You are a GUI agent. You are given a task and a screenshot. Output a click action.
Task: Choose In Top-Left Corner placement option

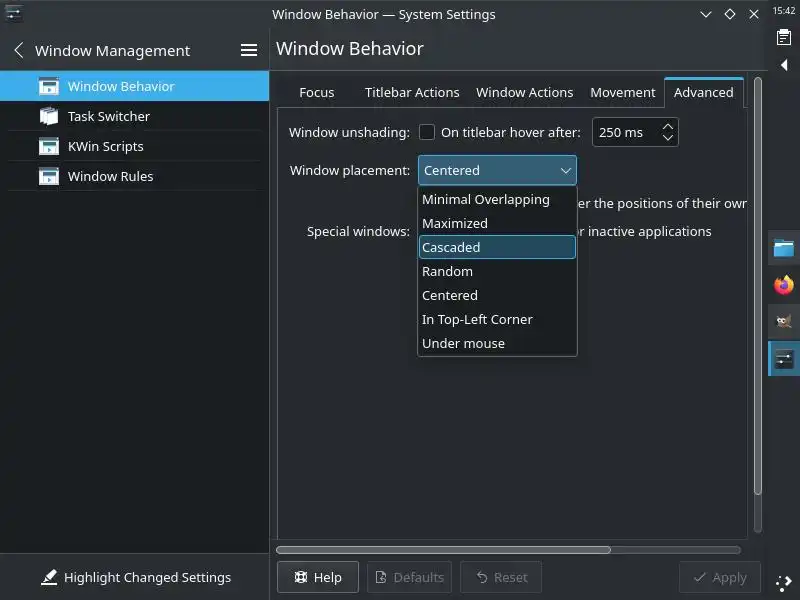(497, 319)
